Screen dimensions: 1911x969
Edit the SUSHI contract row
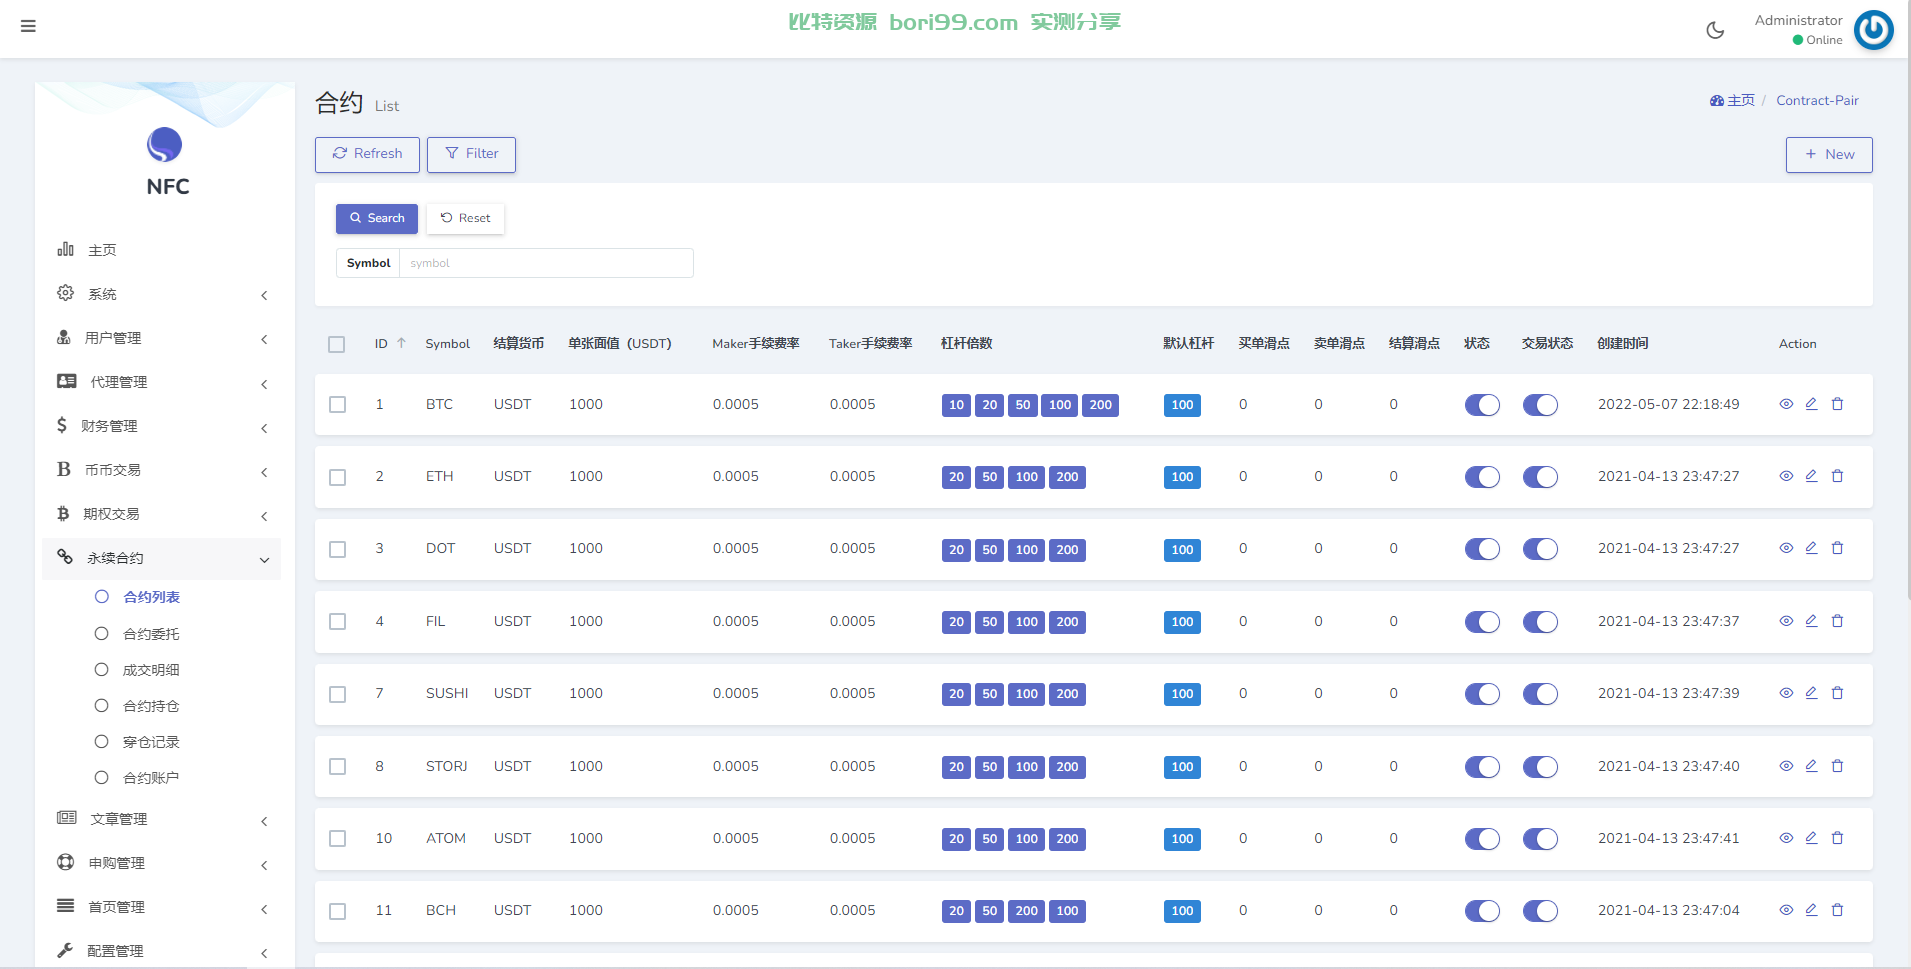point(1811,693)
